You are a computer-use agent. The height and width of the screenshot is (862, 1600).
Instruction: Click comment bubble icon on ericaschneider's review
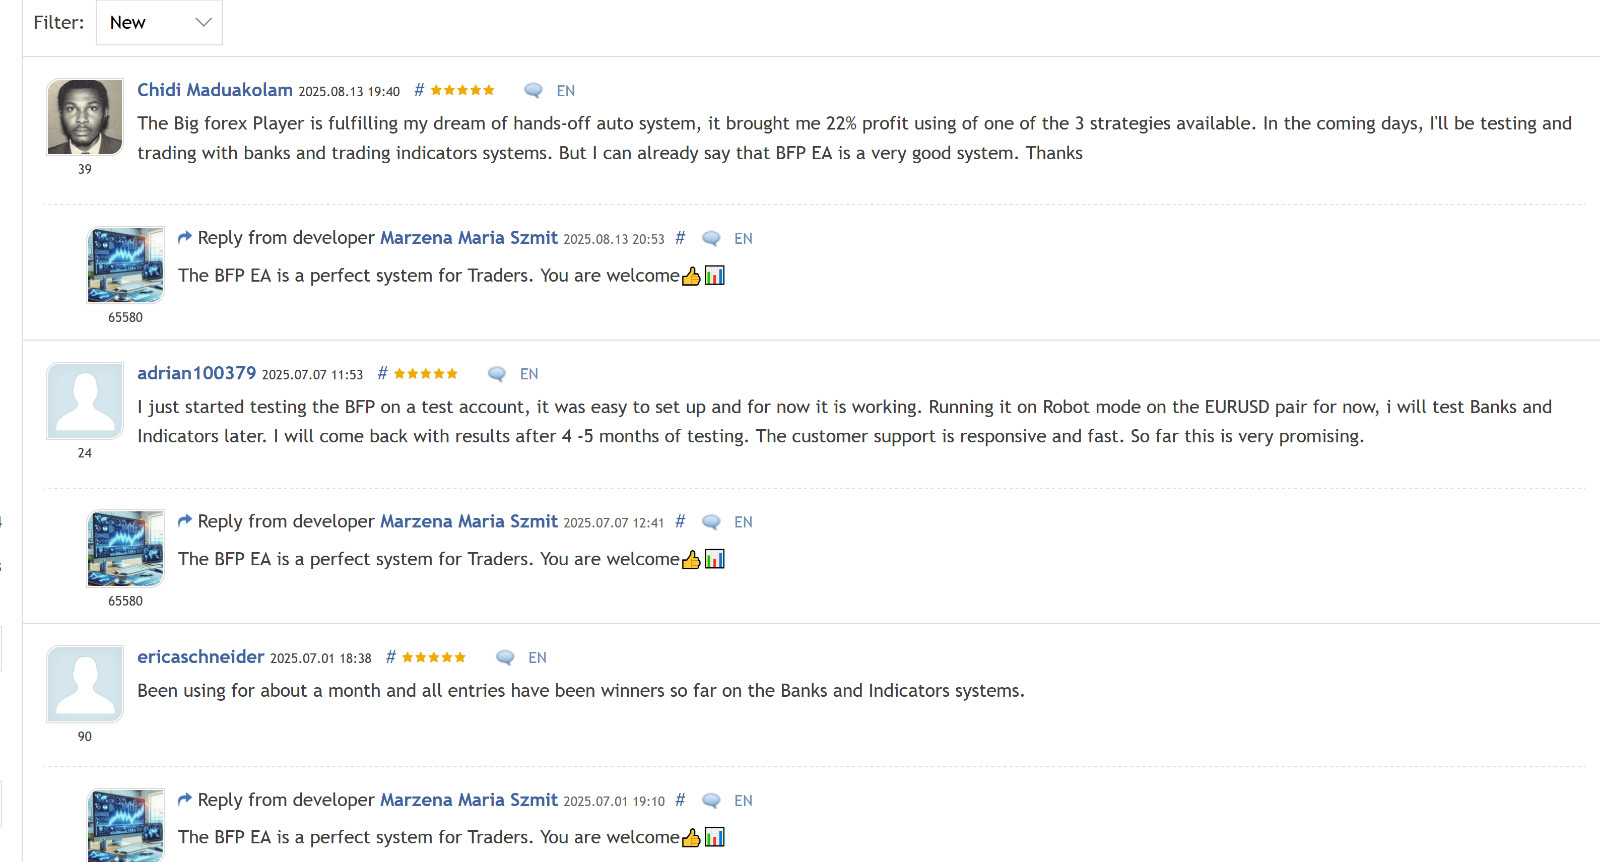tap(505, 658)
